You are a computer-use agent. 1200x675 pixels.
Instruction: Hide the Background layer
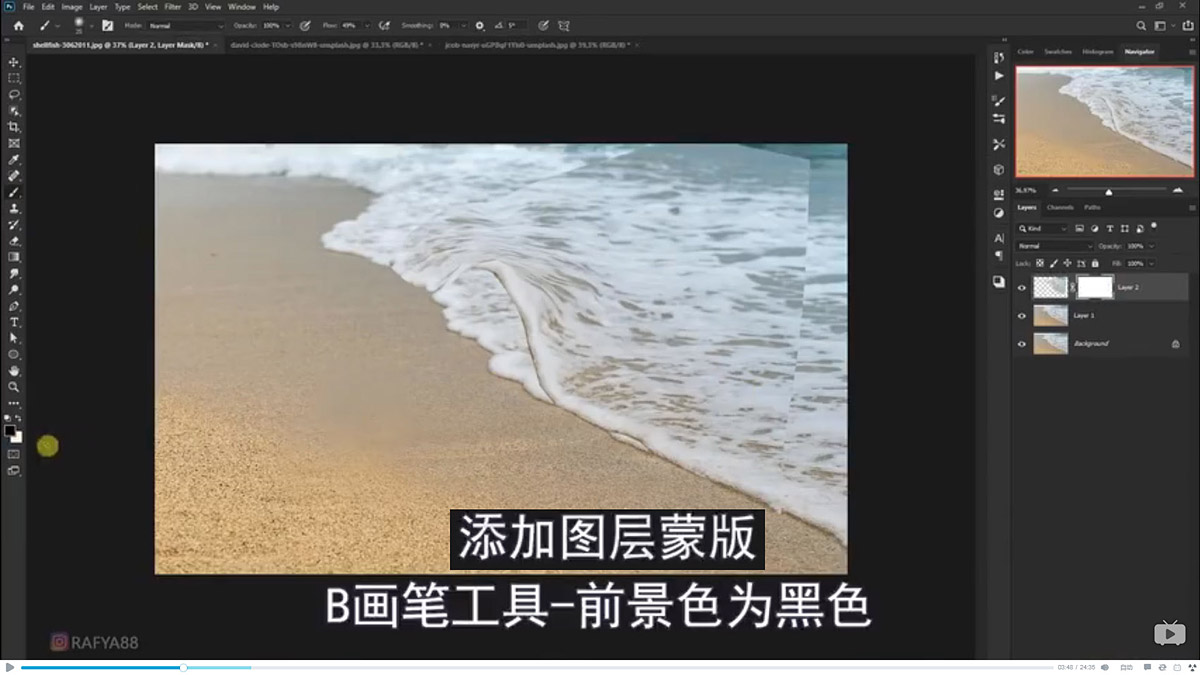coord(1022,344)
